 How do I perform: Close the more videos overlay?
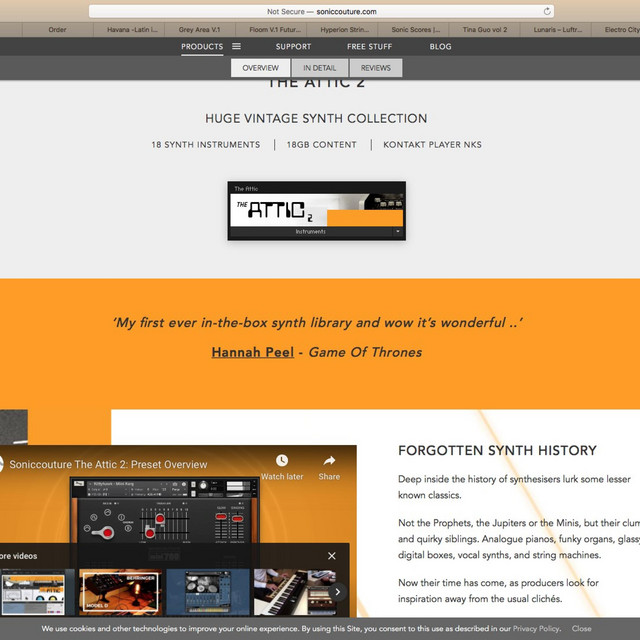click(x=332, y=556)
